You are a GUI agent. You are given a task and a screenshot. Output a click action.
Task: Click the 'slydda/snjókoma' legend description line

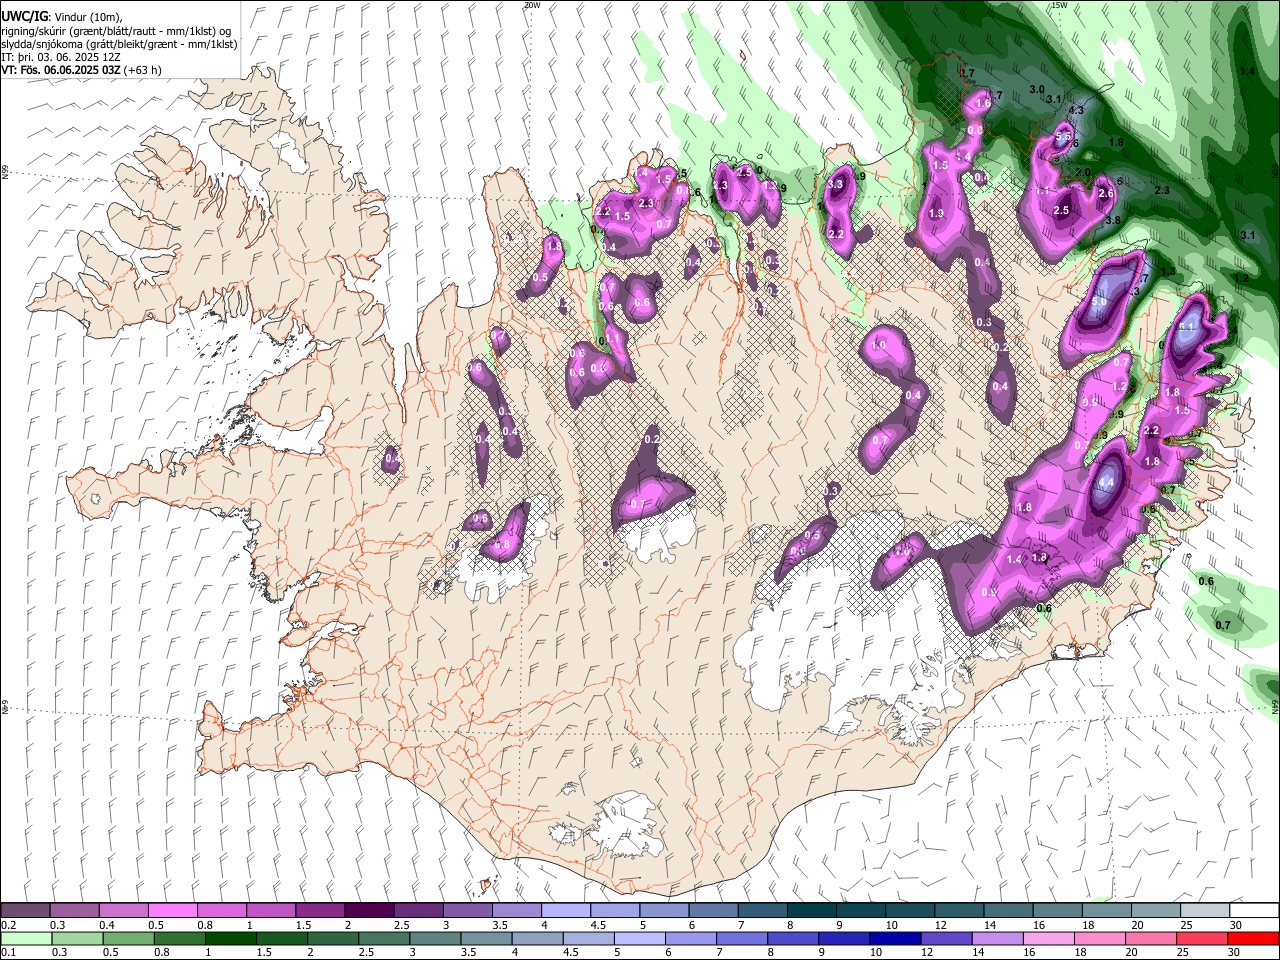(119, 45)
